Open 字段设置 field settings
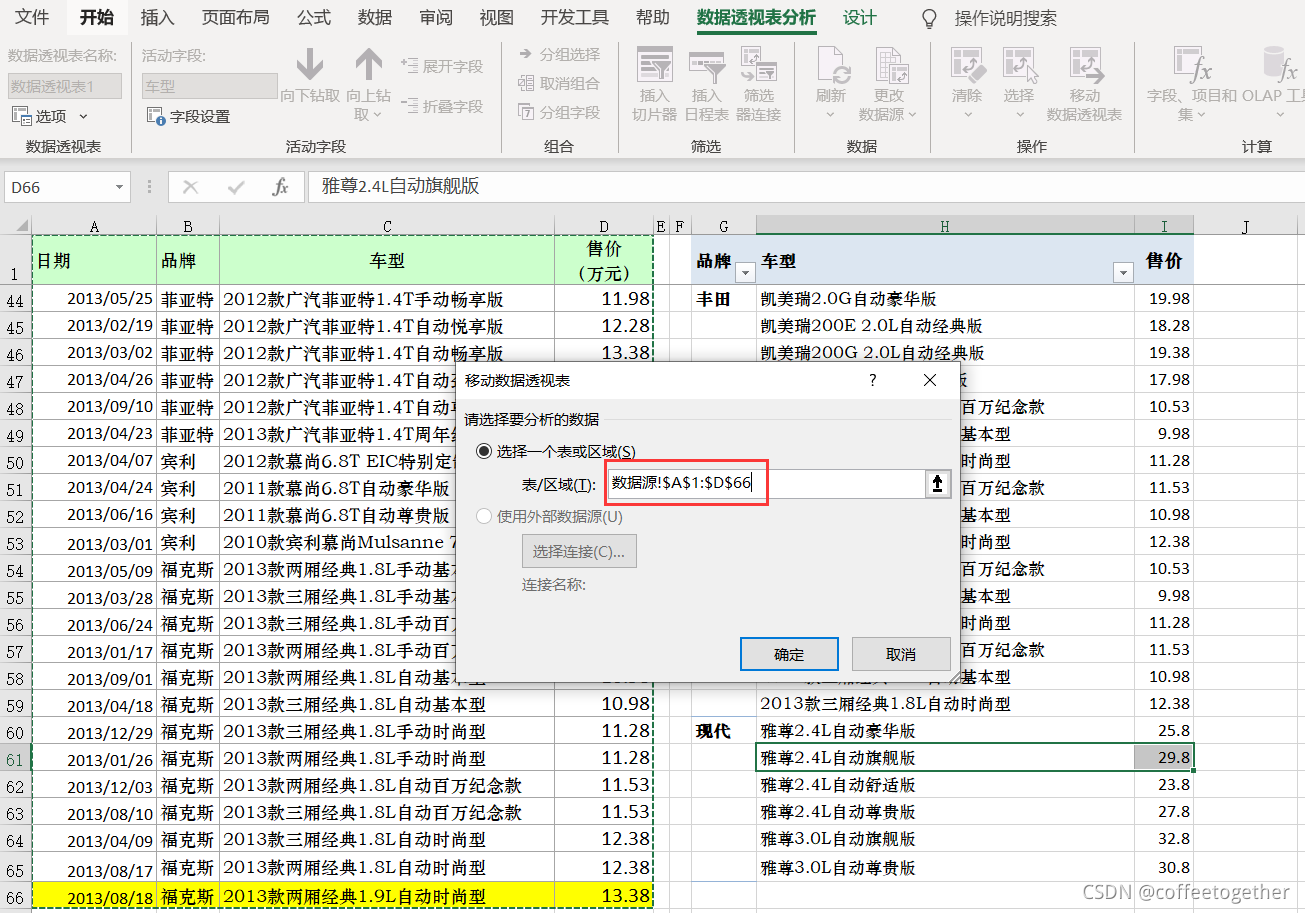This screenshot has height=913, width=1305. coord(188,116)
